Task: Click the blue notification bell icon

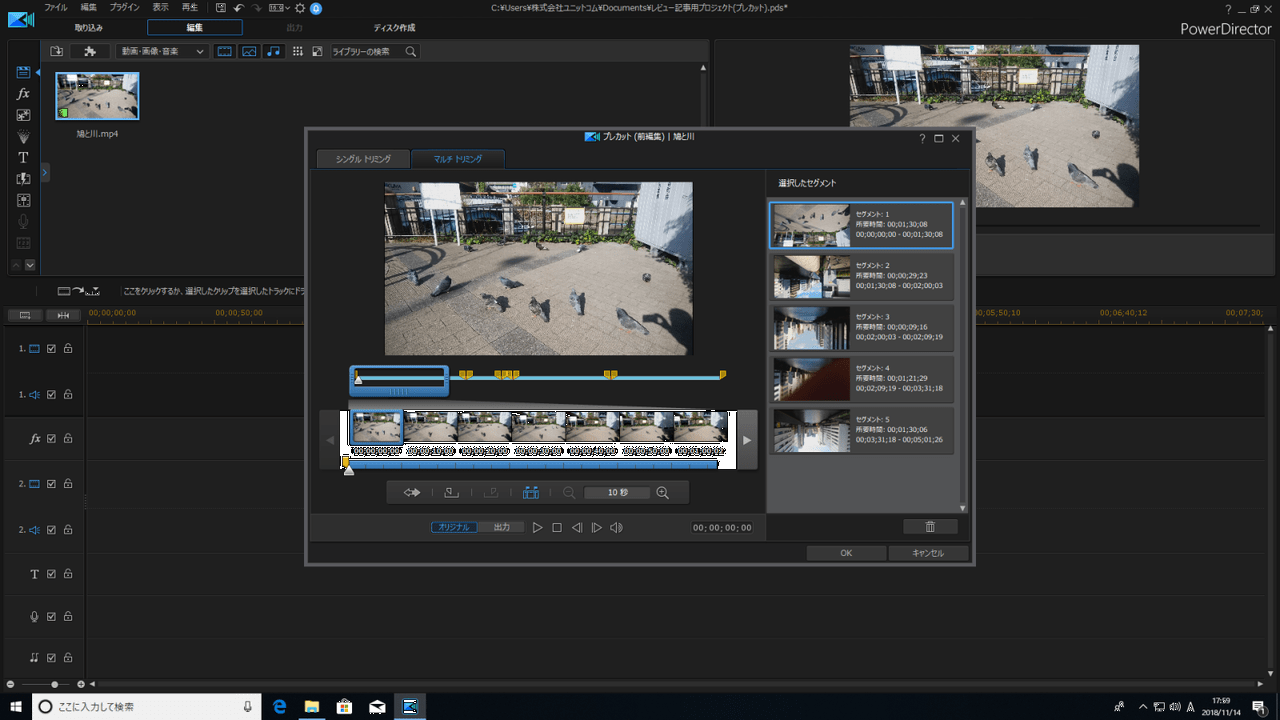Action: click(316, 8)
